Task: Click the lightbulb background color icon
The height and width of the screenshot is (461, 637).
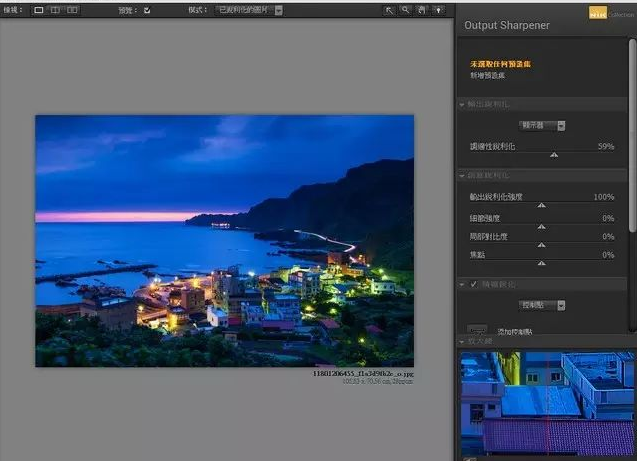Action: [x=439, y=10]
